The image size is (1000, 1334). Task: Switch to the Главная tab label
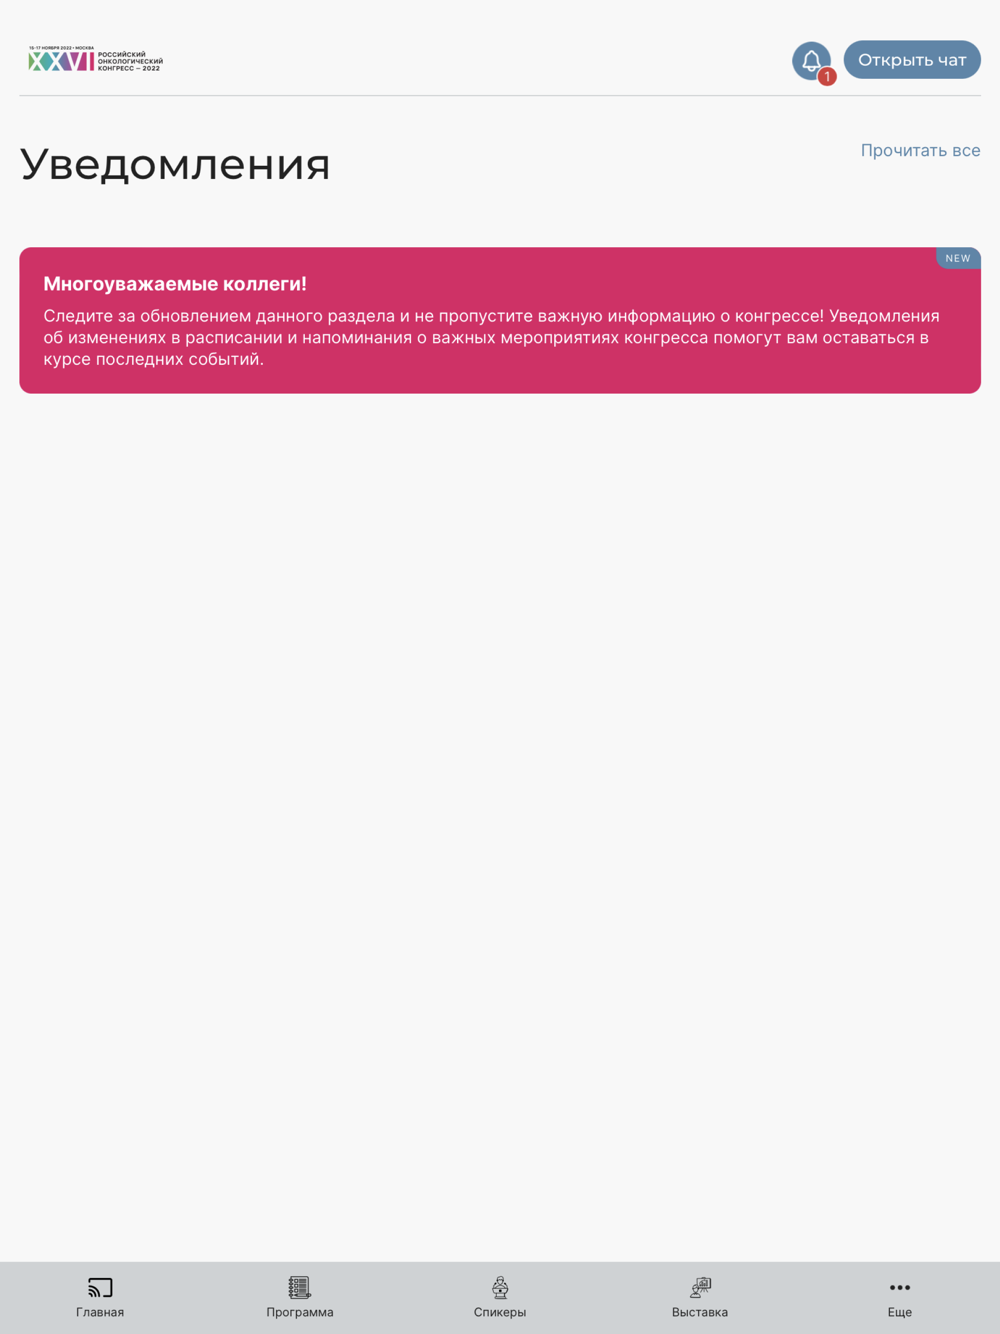coord(100,1312)
